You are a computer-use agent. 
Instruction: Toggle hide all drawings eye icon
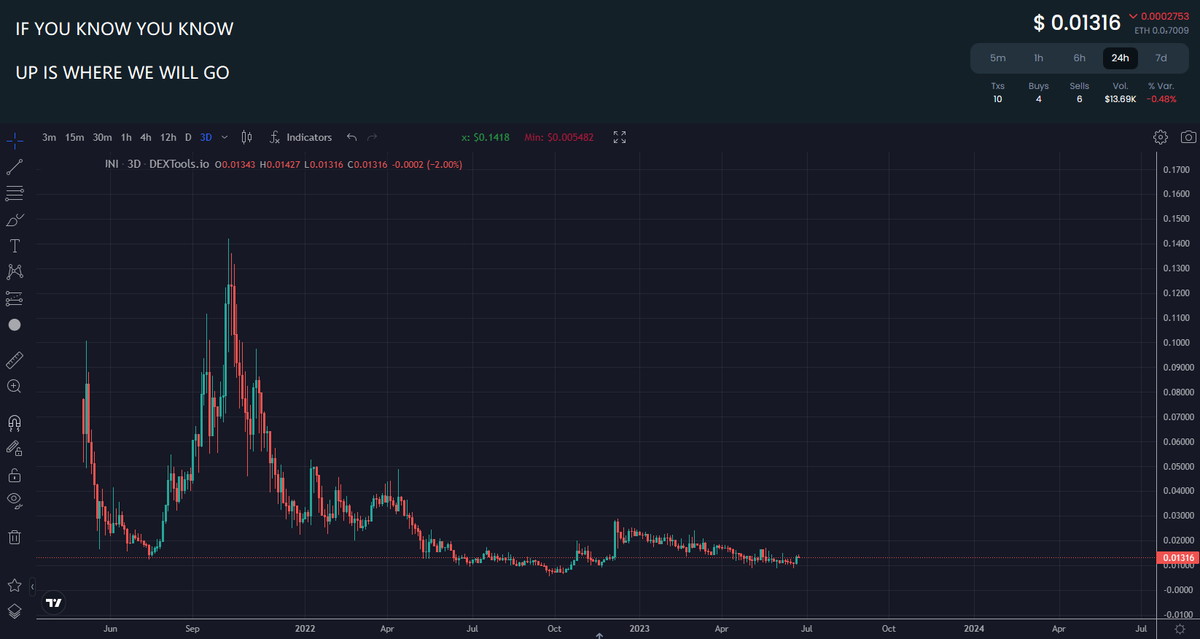(14, 499)
